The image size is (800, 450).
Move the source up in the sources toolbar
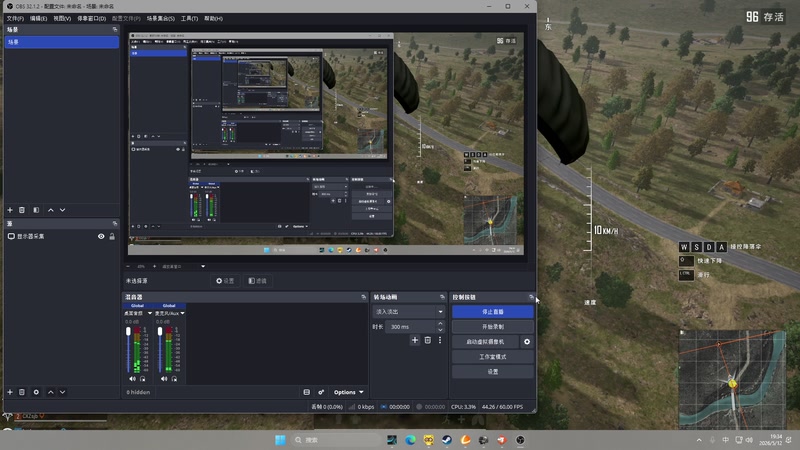click(51, 392)
